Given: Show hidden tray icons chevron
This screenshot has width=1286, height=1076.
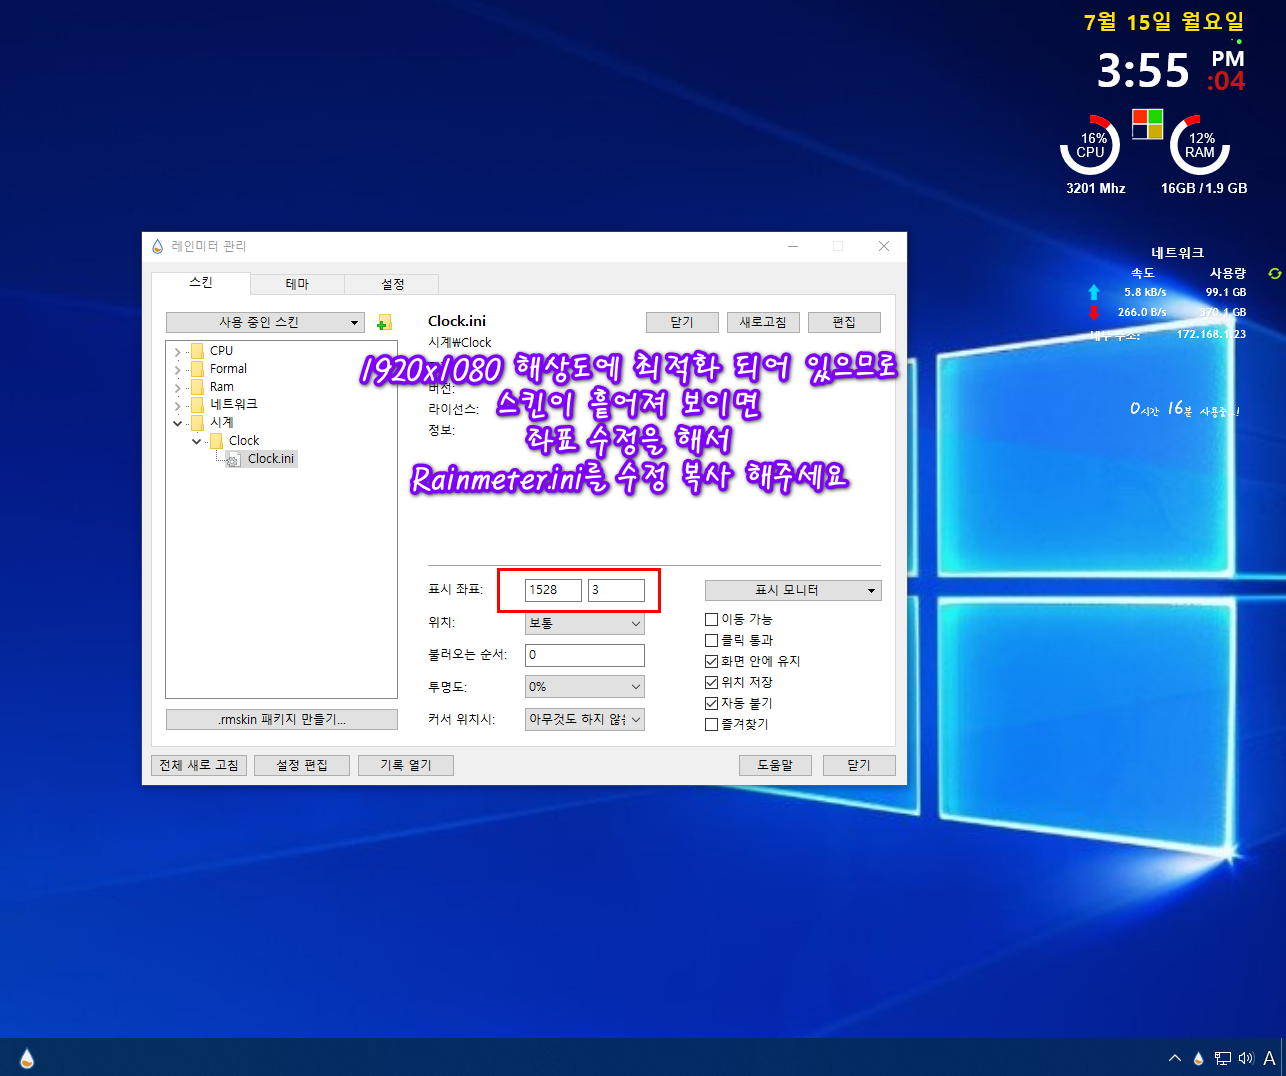Looking at the screenshot, I should pyautogui.click(x=1175, y=1058).
